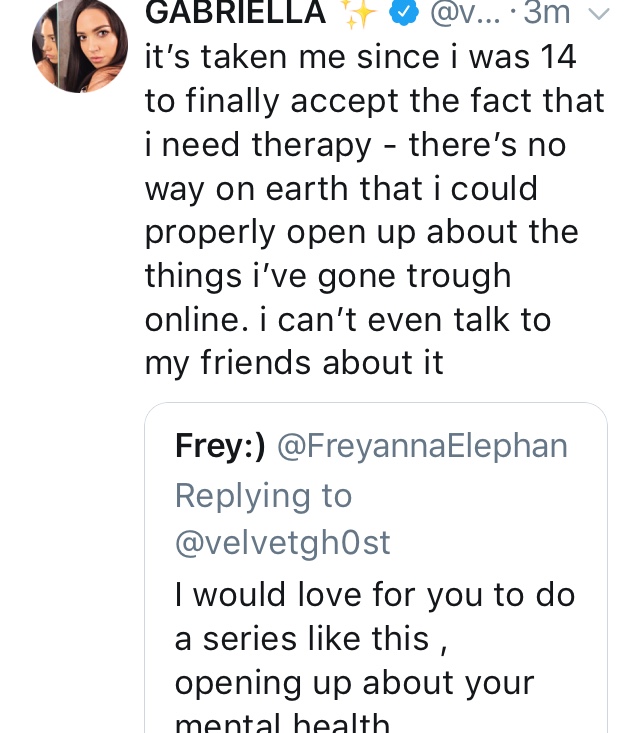Open quoted tweet at "I would love for you"
Screen dimensions: 640x733
(375, 595)
